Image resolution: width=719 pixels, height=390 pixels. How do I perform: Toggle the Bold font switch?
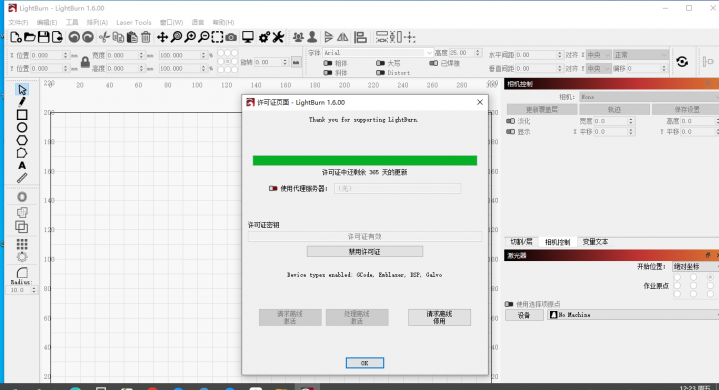click(x=327, y=63)
